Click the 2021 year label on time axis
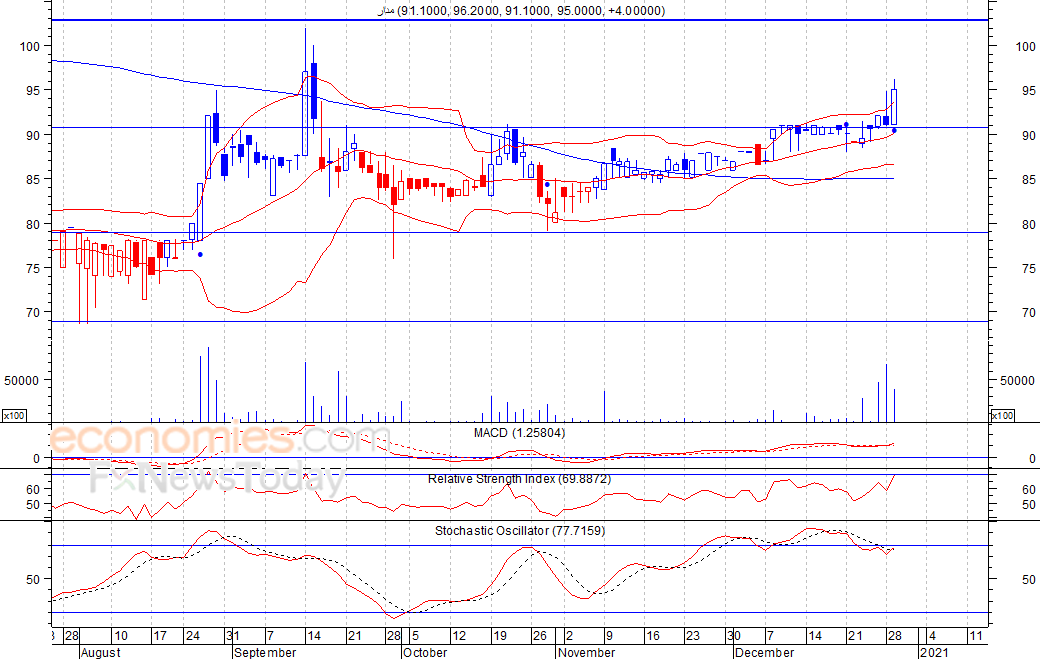 click(933, 652)
